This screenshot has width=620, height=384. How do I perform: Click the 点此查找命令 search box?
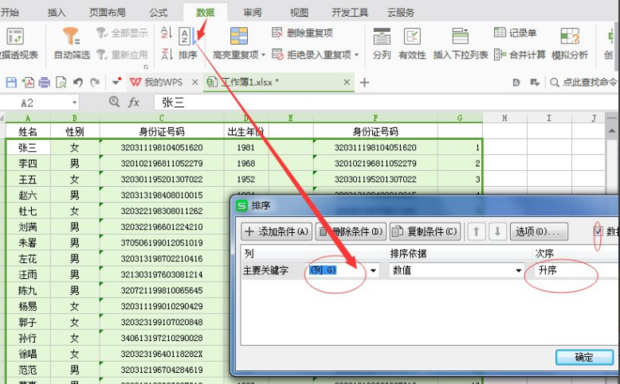point(584,82)
